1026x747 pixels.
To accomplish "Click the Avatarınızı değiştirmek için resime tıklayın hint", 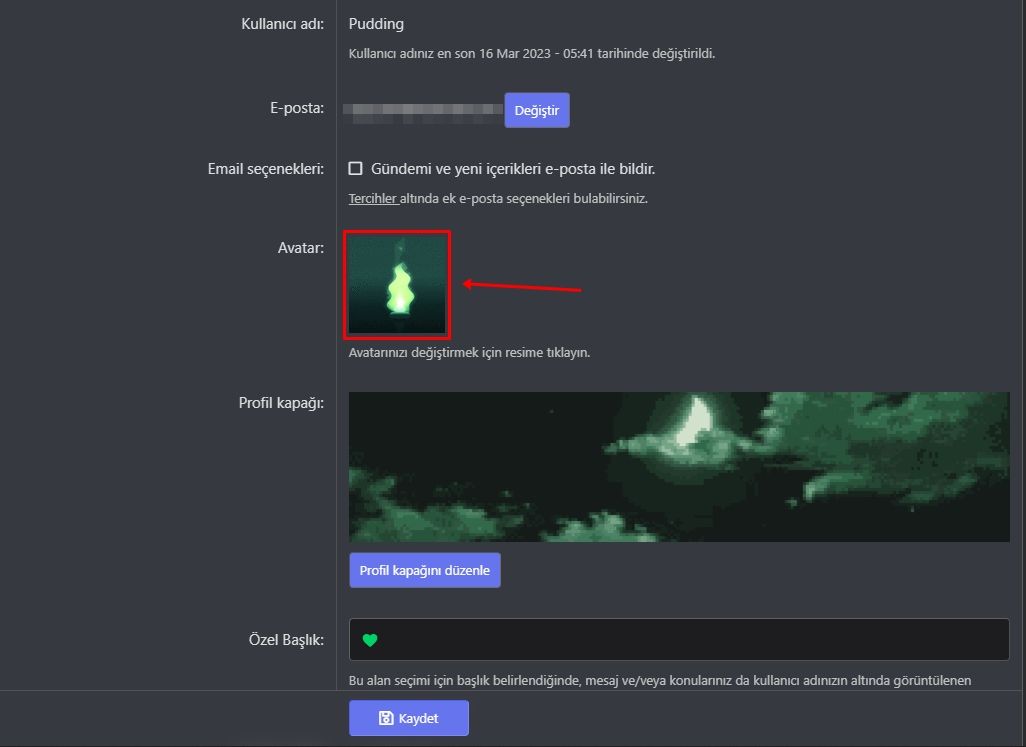I will coord(469,353).
